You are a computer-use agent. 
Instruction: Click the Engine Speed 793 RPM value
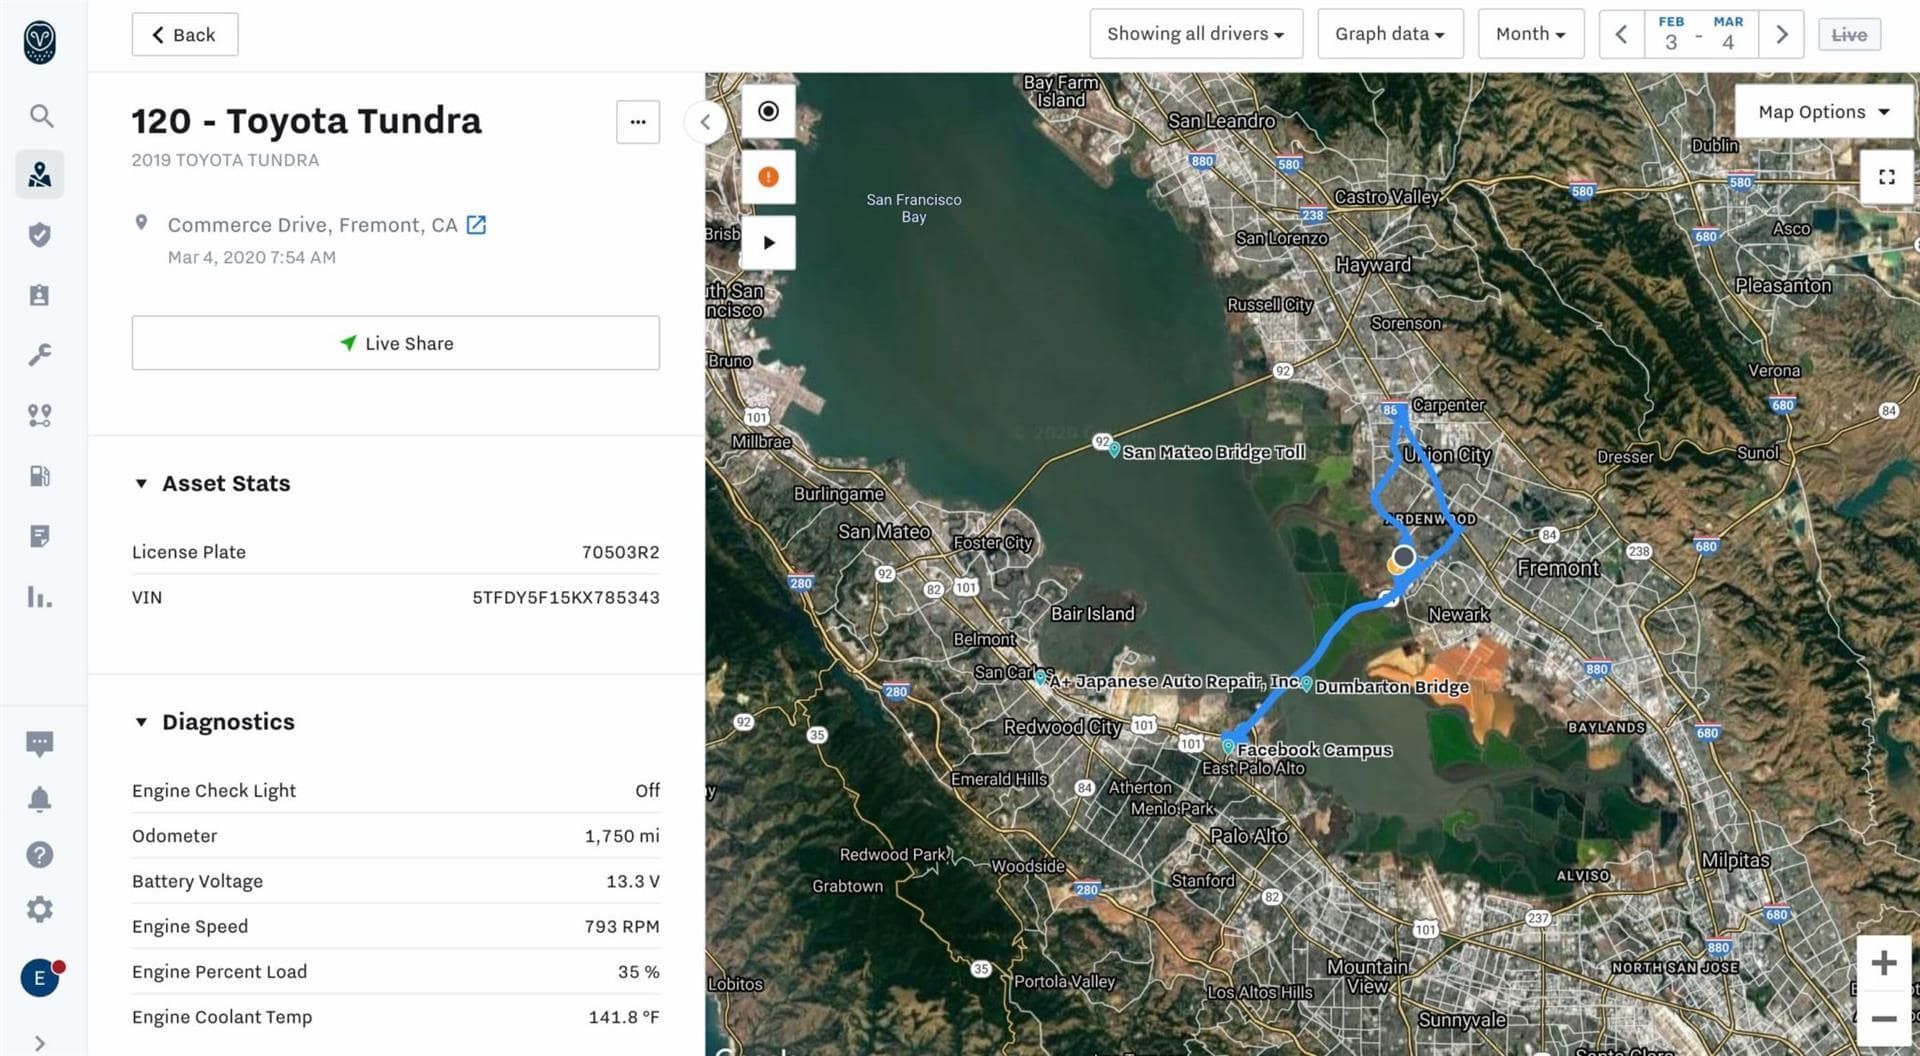622,927
